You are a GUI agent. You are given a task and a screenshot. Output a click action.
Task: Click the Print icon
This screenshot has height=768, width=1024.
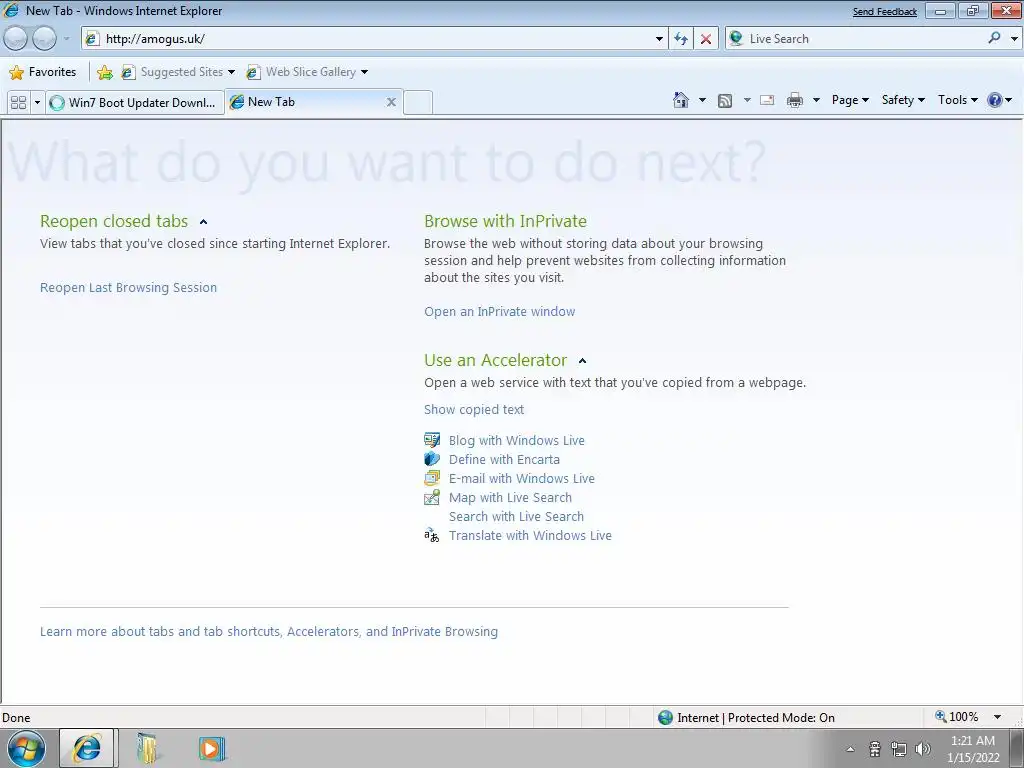click(795, 100)
